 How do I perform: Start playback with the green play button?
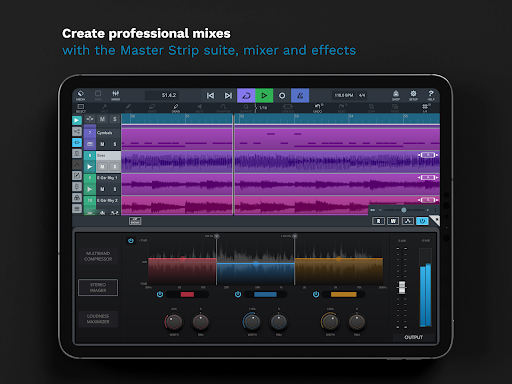click(x=264, y=96)
